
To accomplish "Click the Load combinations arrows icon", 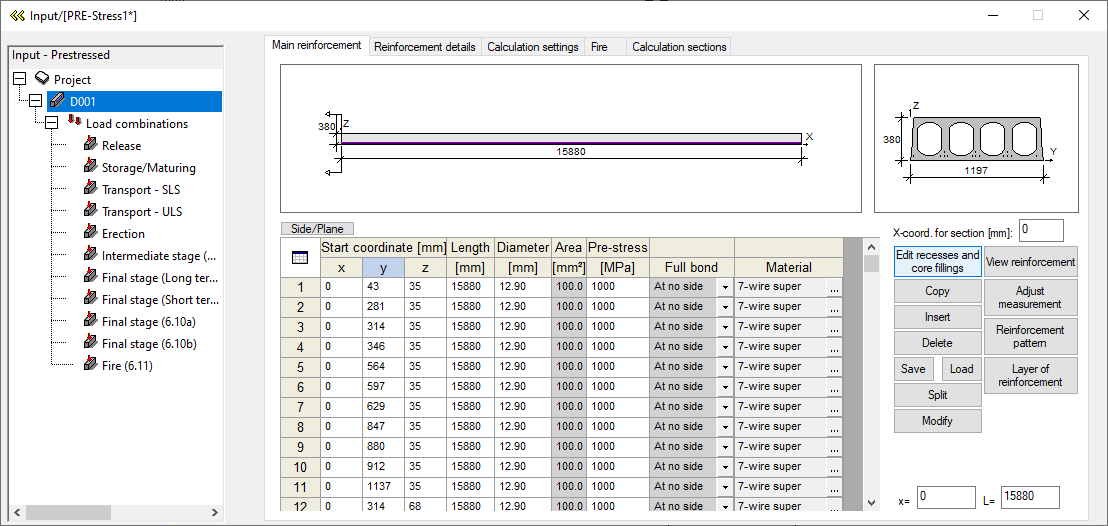I will click(x=73, y=123).
